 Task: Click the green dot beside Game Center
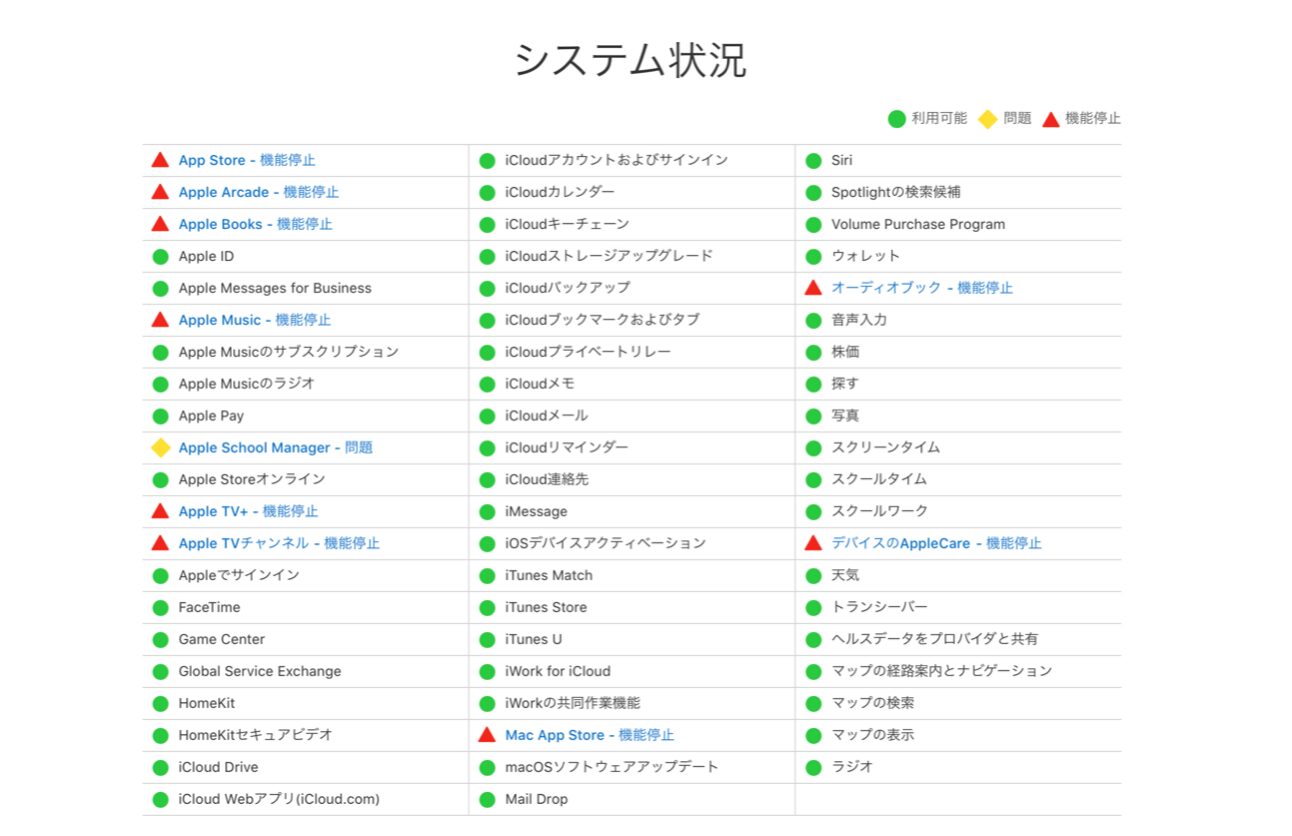(x=160, y=639)
